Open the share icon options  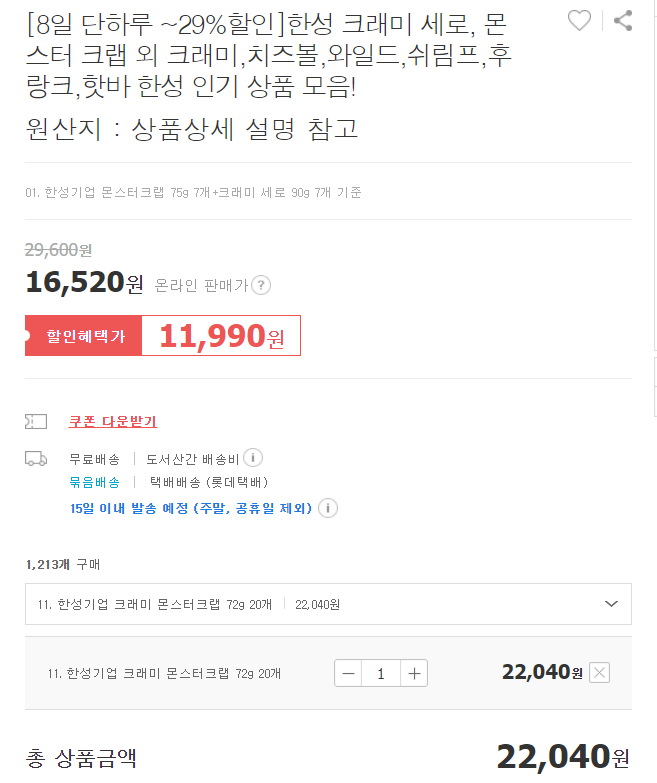pyautogui.click(x=623, y=20)
